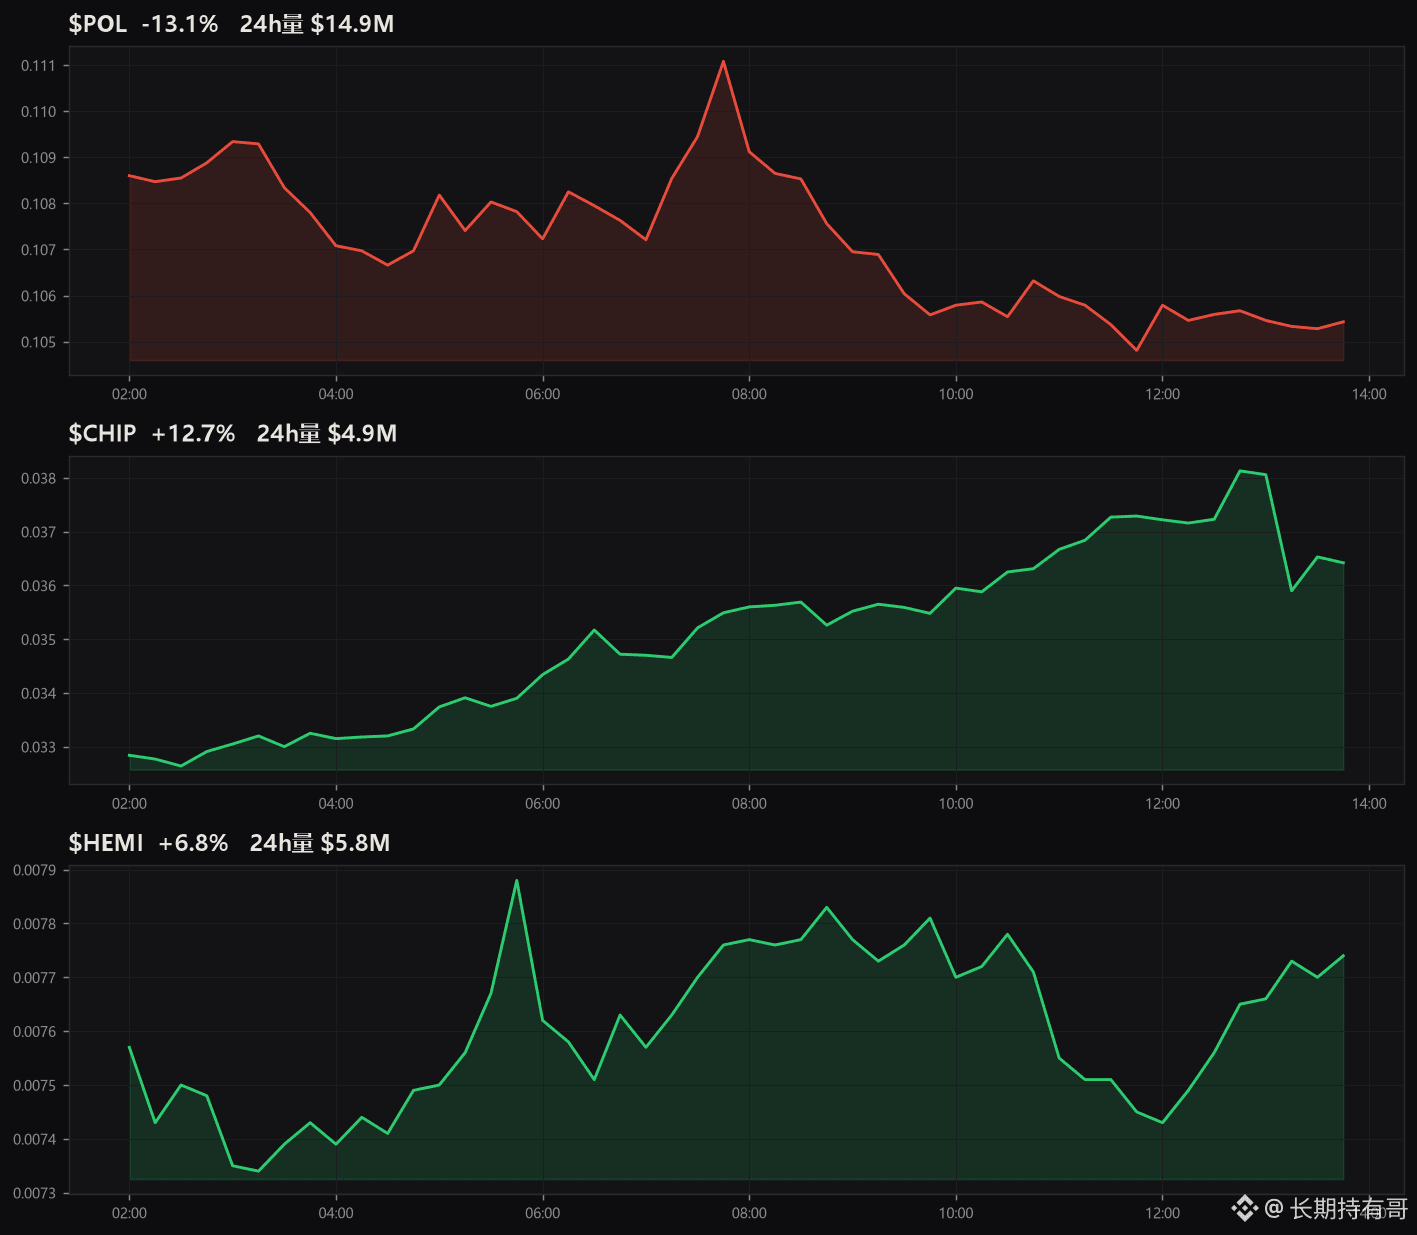
Task: Click the +6.8% change value
Action: pyautogui.click(x=193, y=843)
